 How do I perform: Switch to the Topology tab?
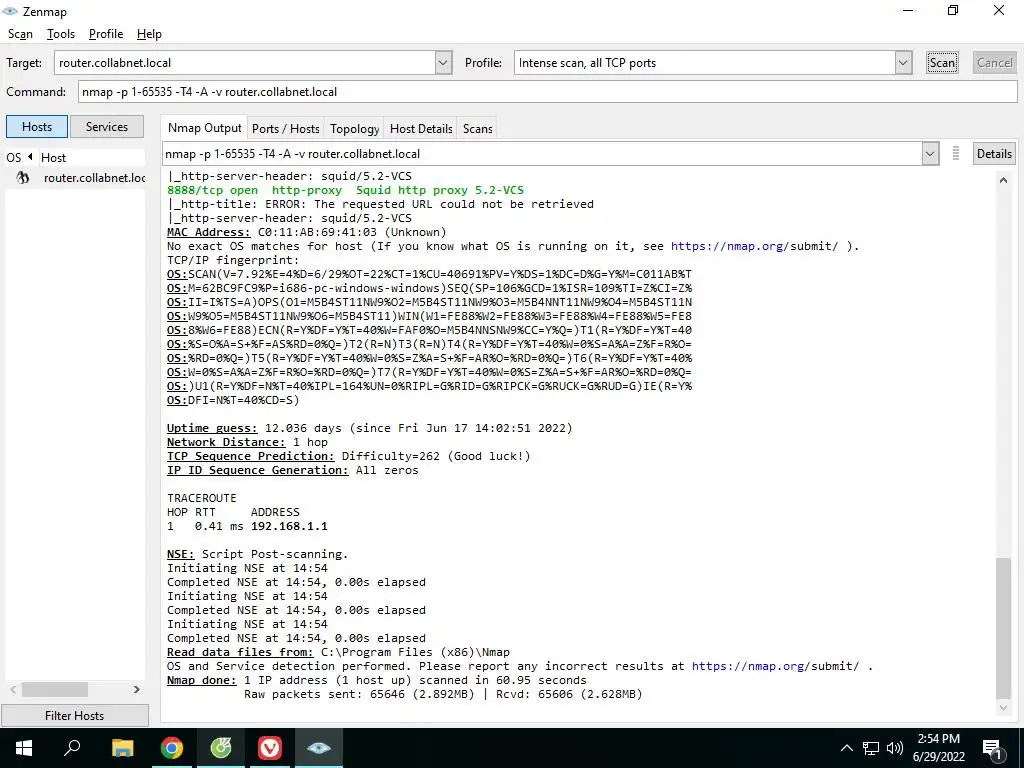point(354,129)
